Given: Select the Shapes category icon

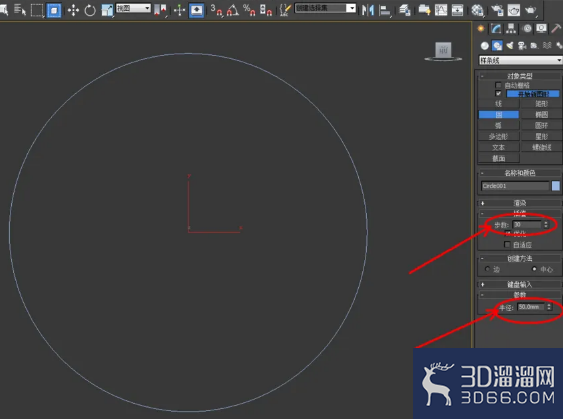Looking at the screenshot, I should pos(497,46).
